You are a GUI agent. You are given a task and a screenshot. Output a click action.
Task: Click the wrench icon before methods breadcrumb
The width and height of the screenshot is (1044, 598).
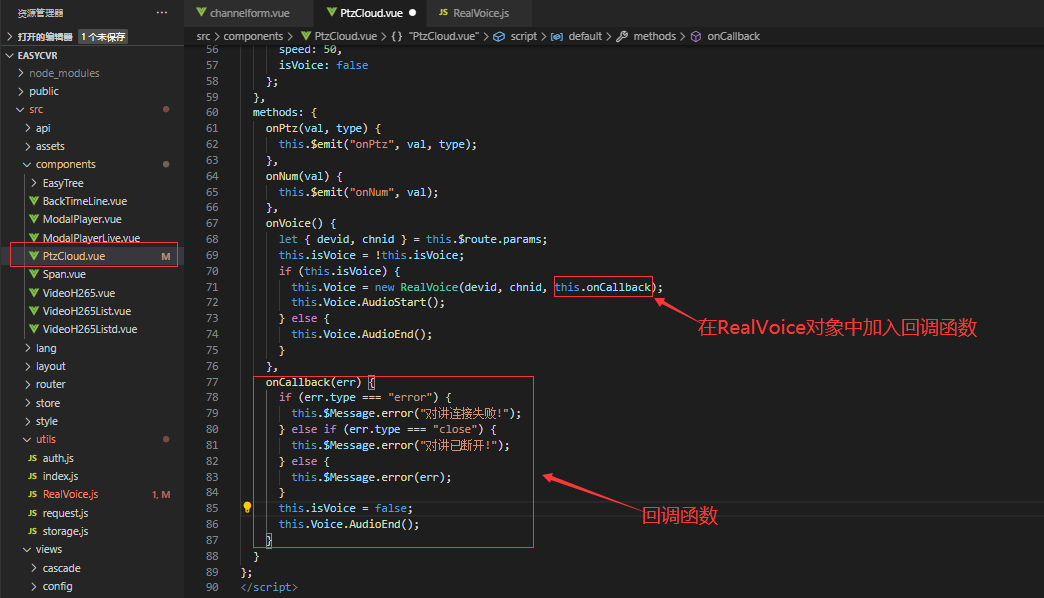[x=622, y=37]
